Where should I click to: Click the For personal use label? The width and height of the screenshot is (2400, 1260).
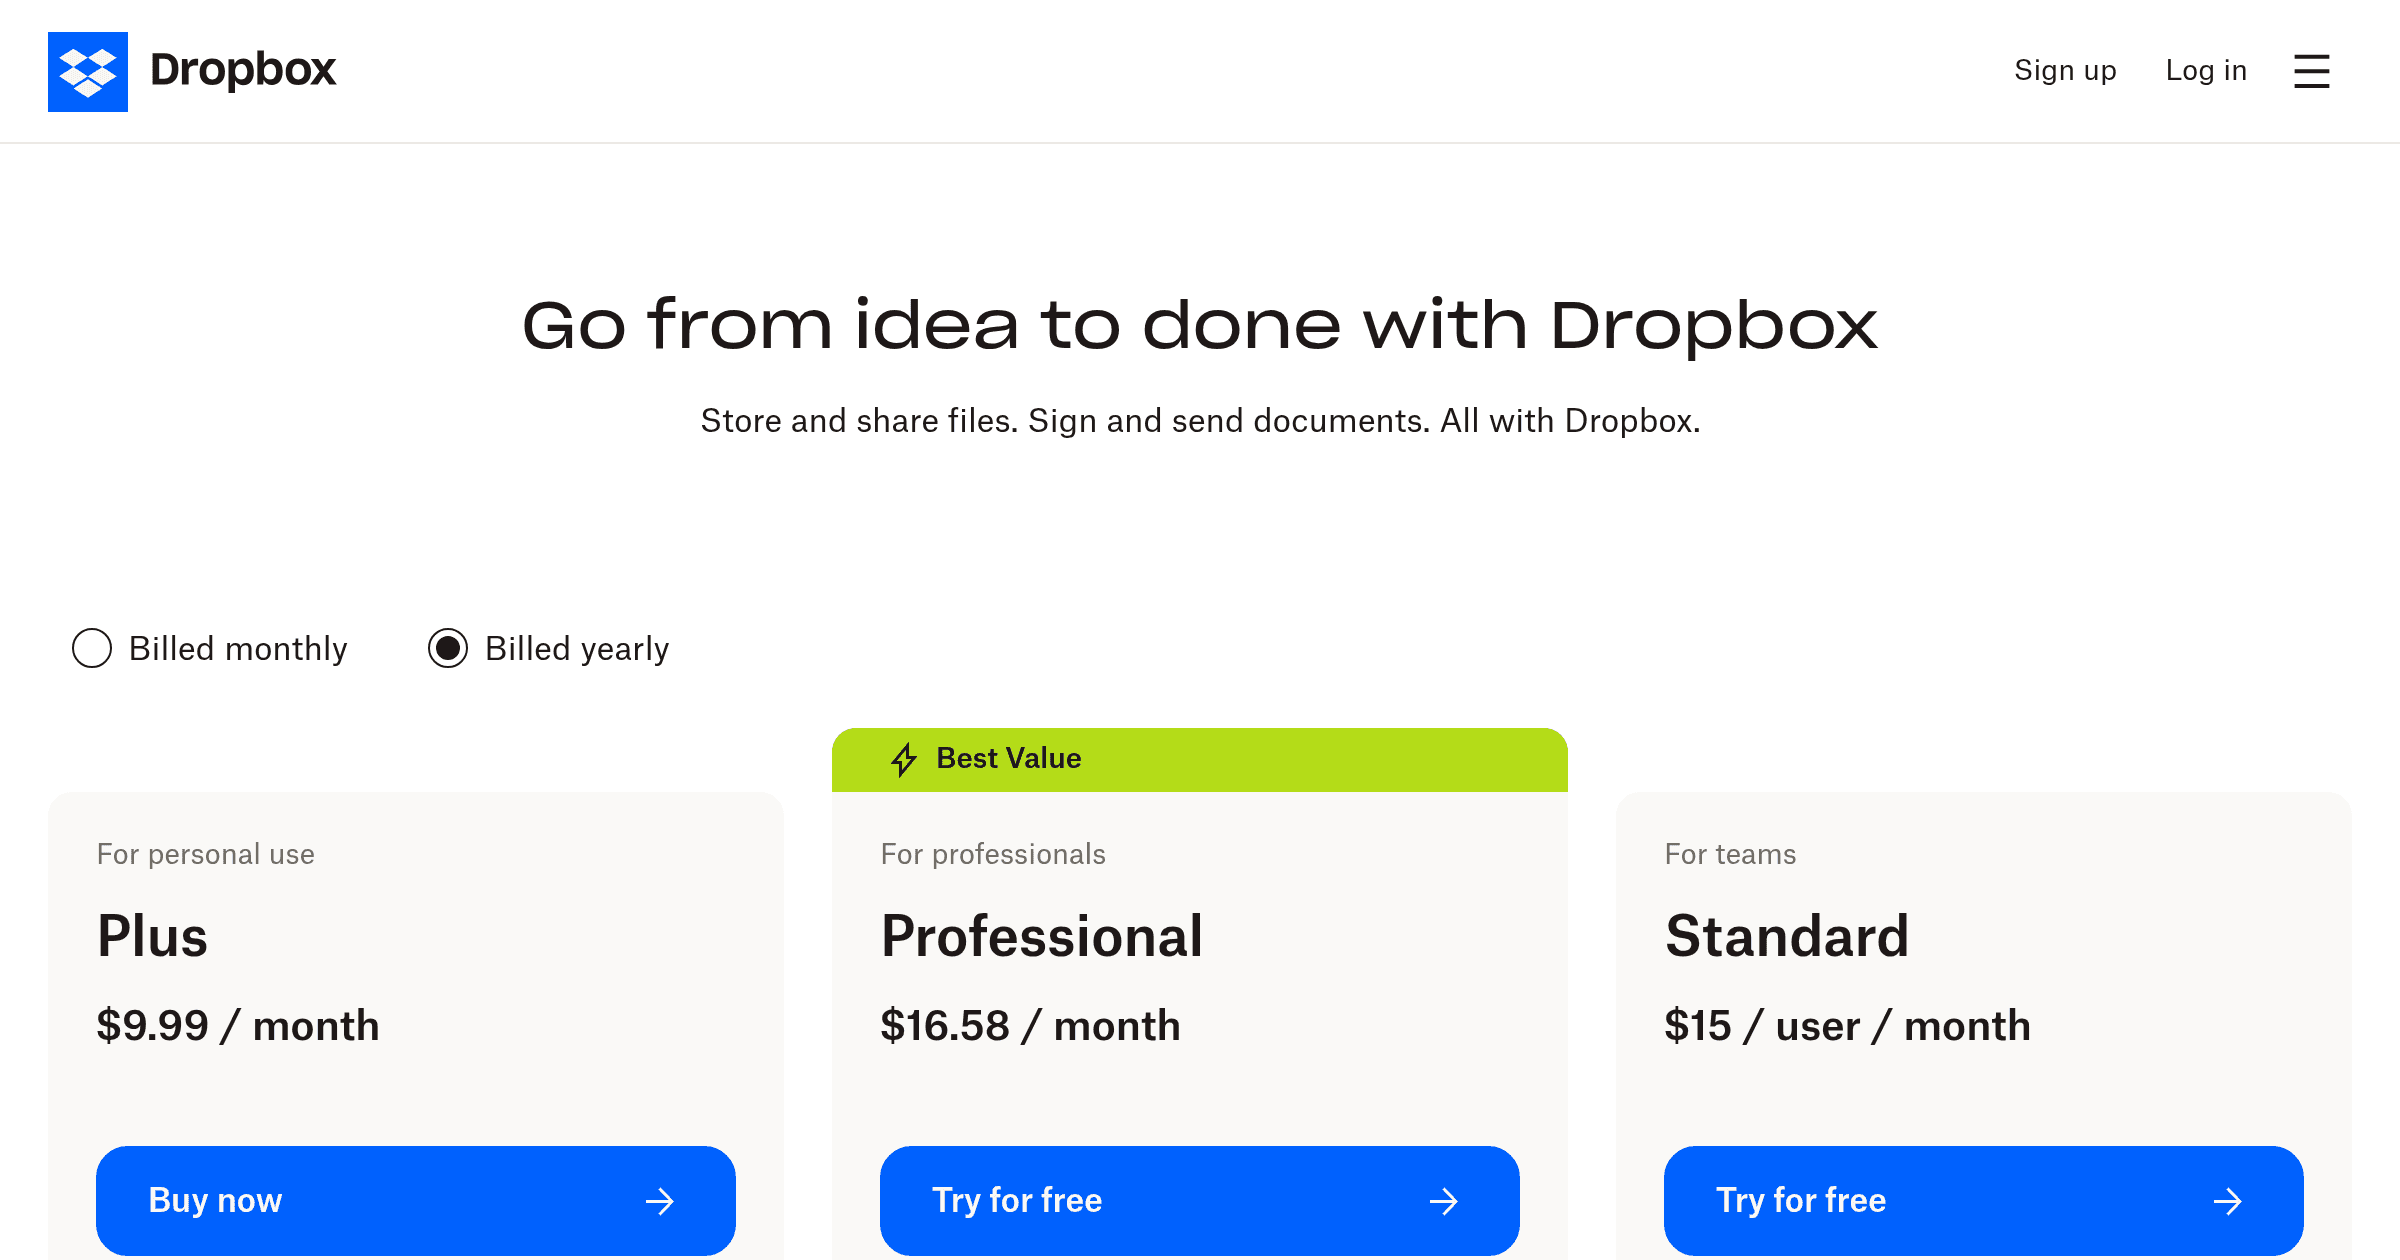[206, 854]
